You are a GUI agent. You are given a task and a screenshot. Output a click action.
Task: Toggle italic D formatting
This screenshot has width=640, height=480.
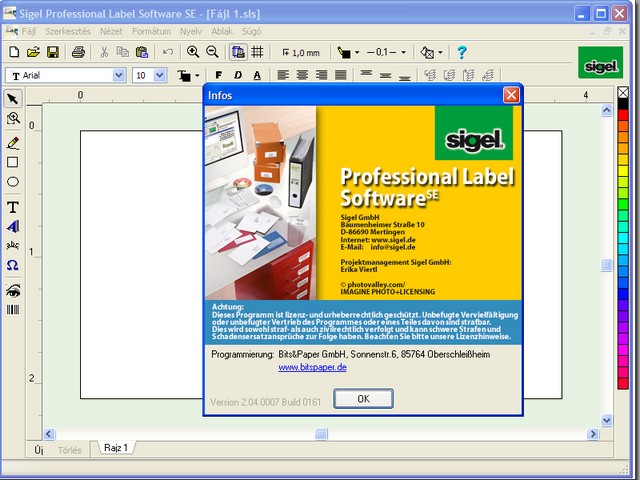point(238,75)
